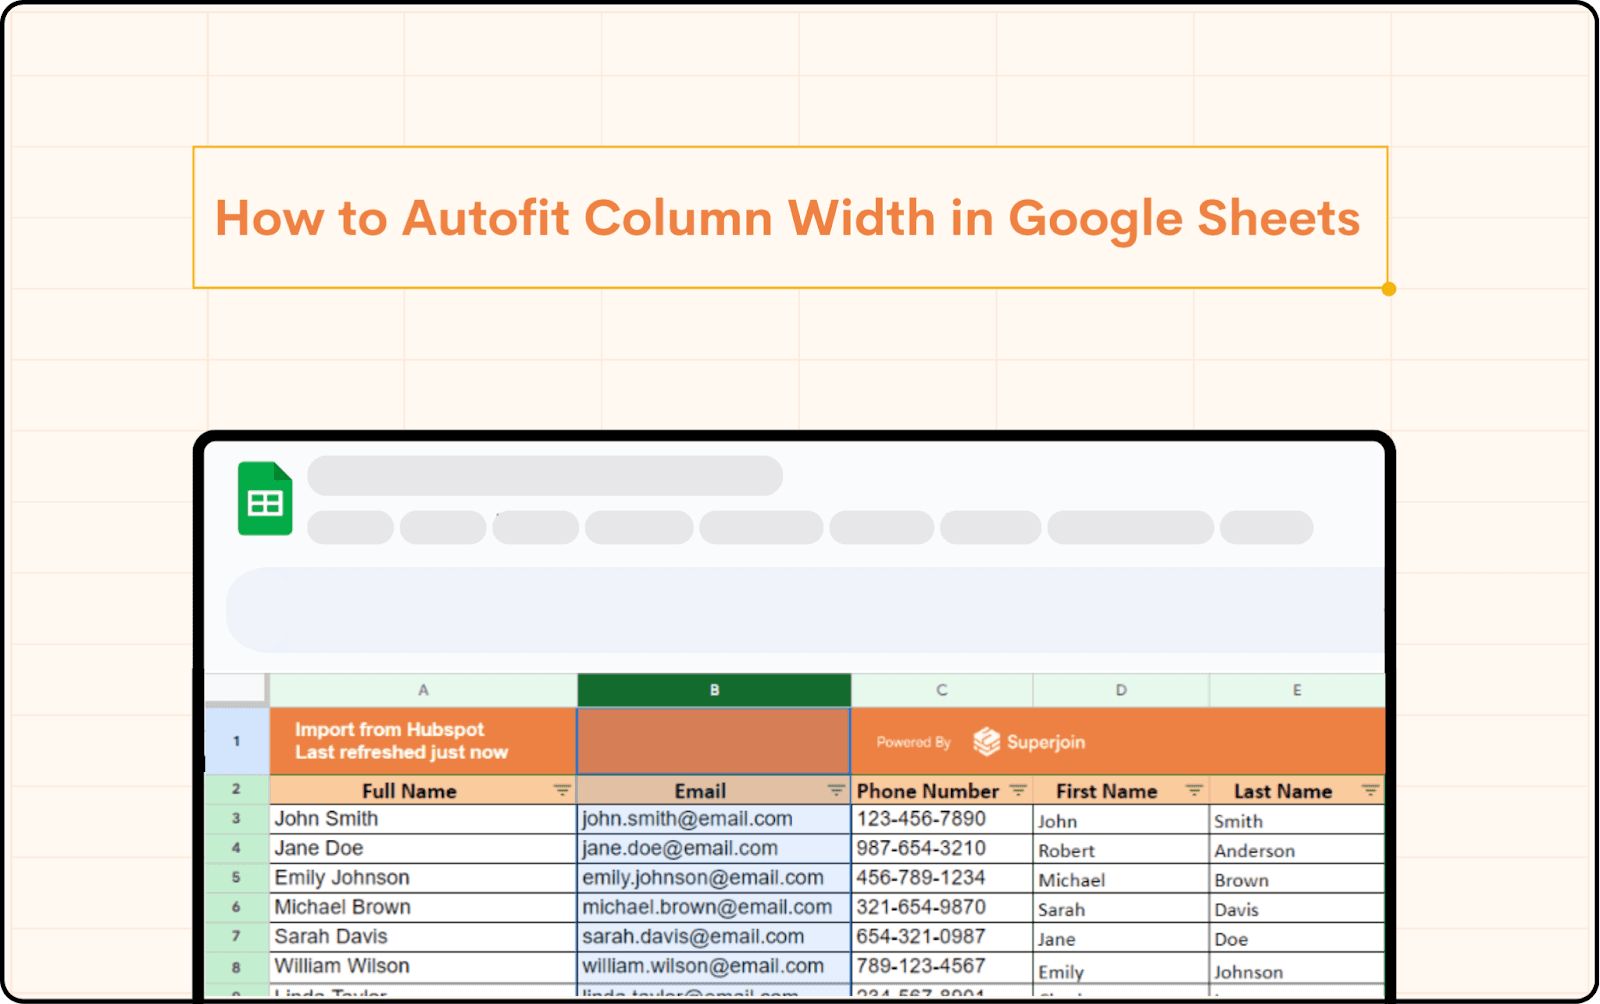Click the Superjoin logo icon

point(987,741)
